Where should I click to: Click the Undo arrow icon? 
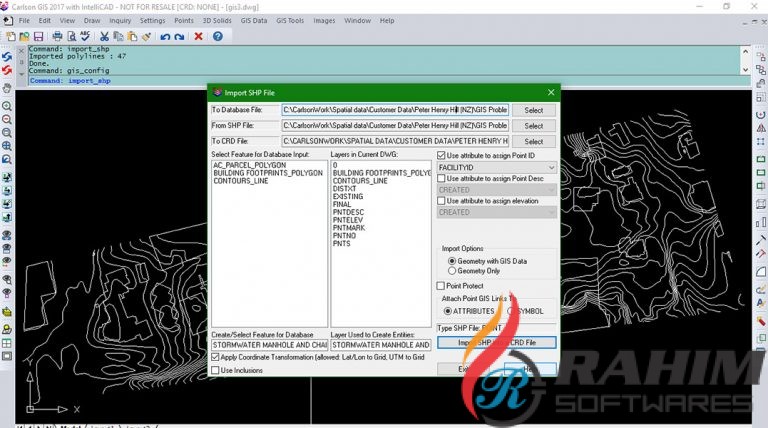tap(165, 37)
